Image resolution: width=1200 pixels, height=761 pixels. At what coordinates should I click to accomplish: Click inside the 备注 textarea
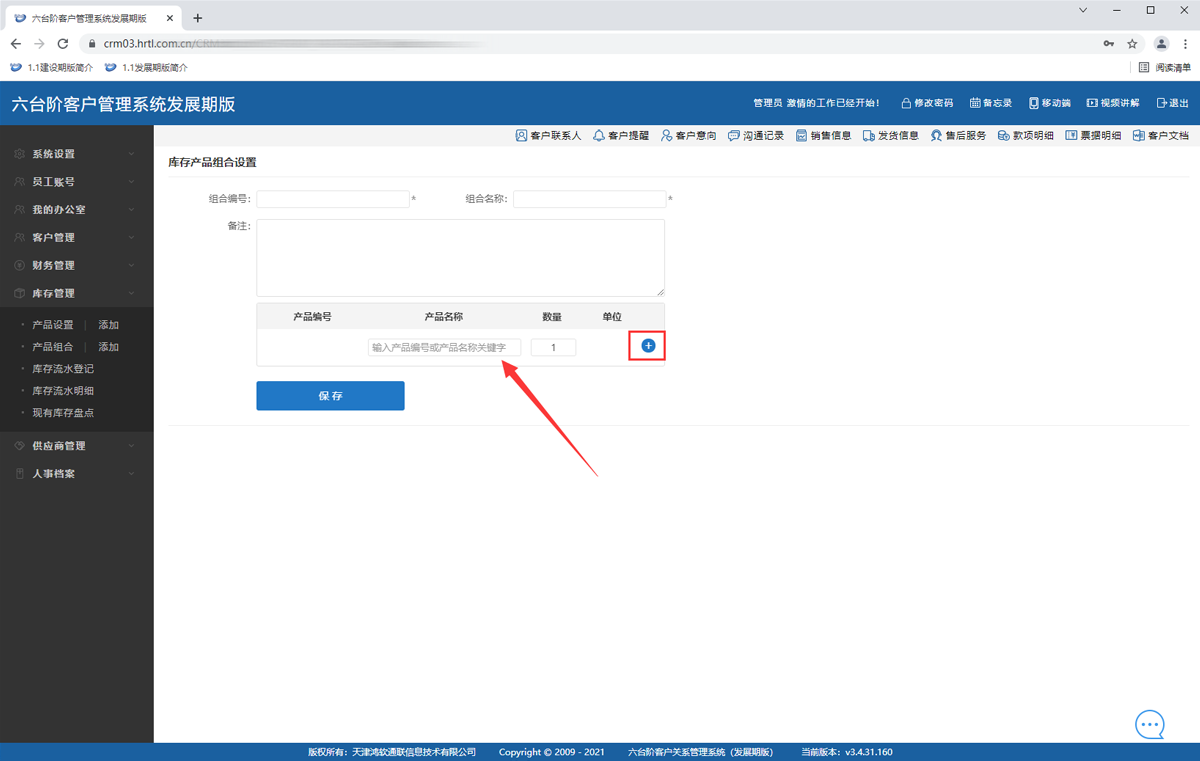pos(461,258)
